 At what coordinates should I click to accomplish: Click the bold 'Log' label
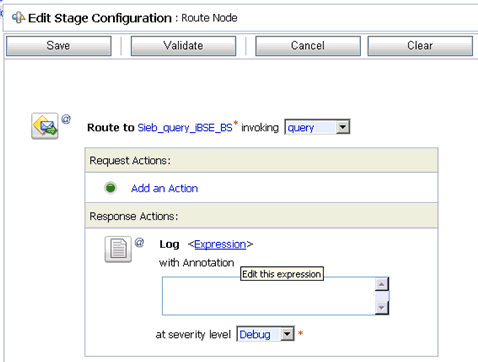tap(169, 245)
